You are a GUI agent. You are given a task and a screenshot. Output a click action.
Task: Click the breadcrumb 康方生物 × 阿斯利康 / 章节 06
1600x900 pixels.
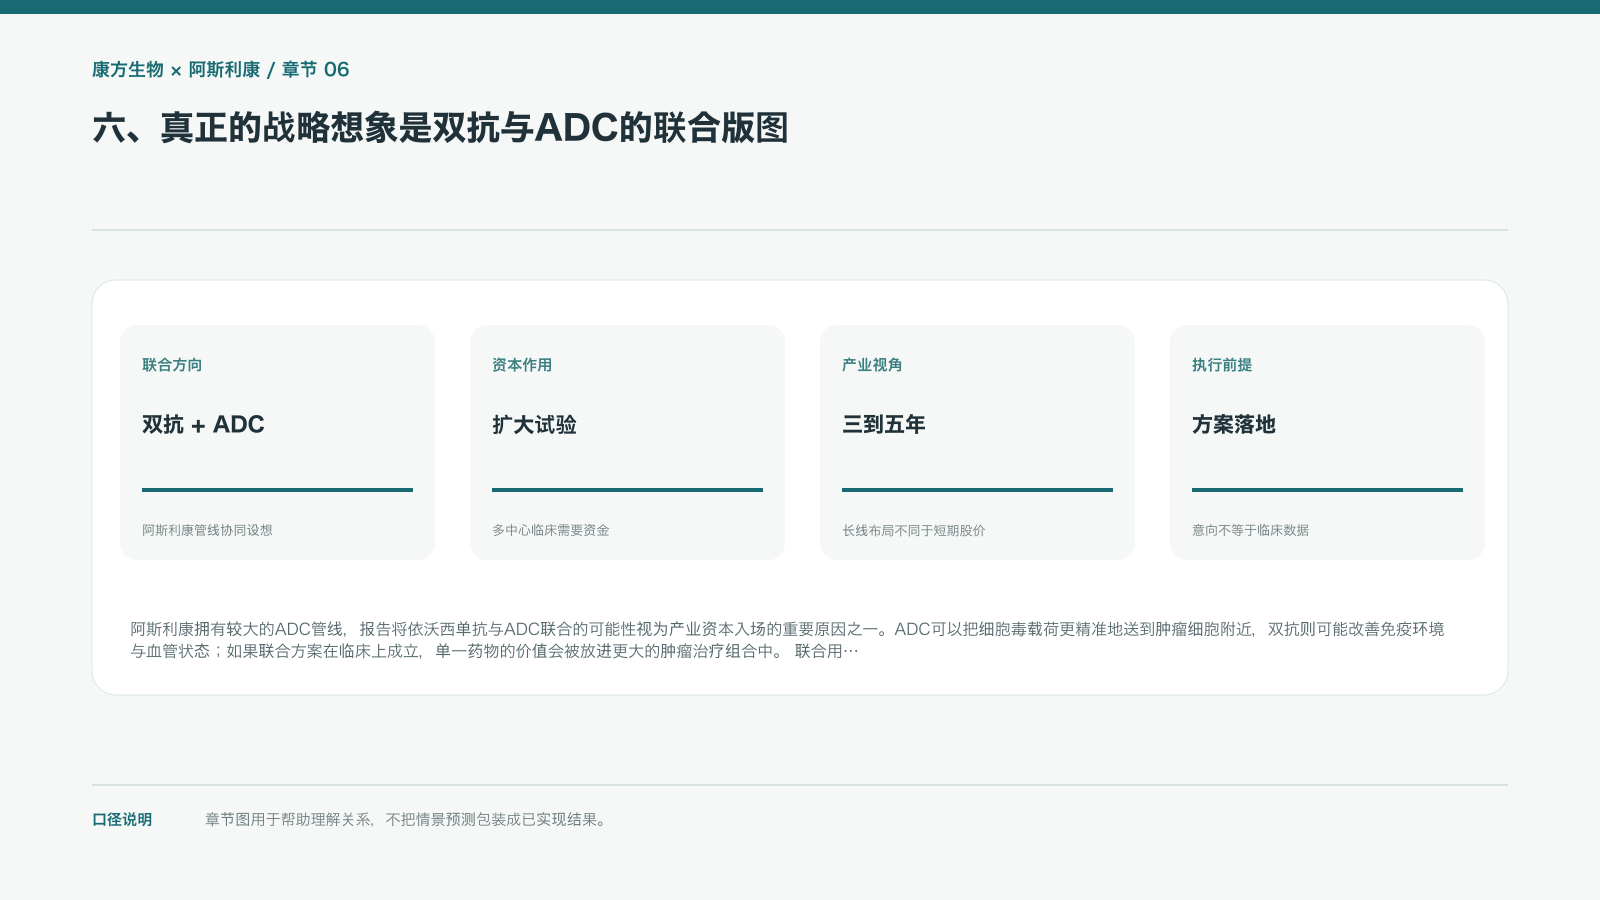tap(220, 70)
